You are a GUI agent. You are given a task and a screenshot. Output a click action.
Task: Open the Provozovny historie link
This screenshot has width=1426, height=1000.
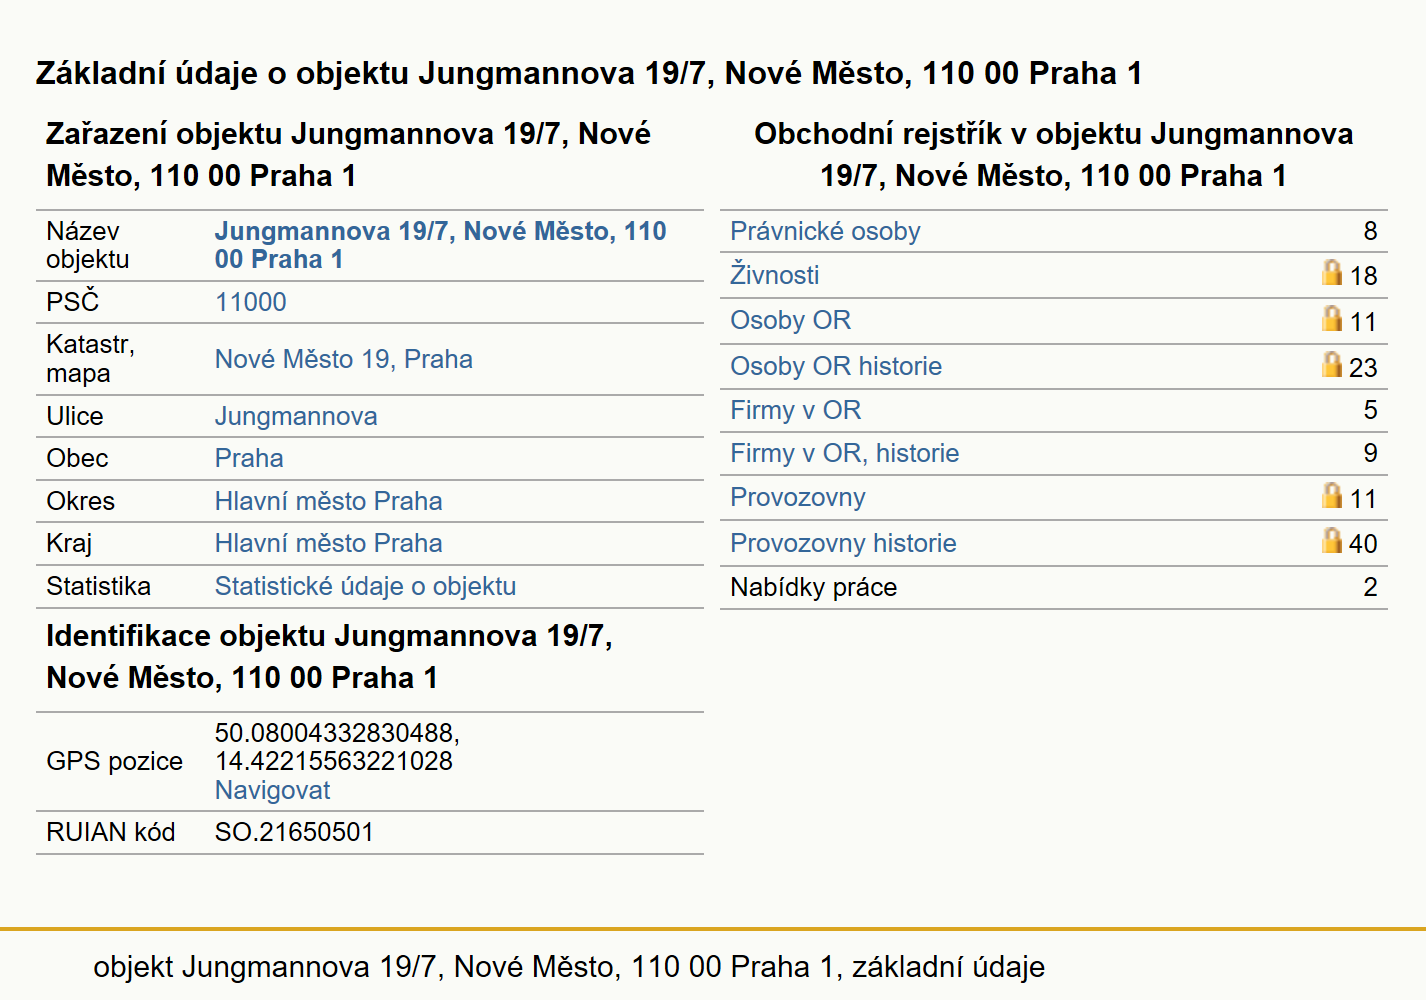[x=843, y=543]
